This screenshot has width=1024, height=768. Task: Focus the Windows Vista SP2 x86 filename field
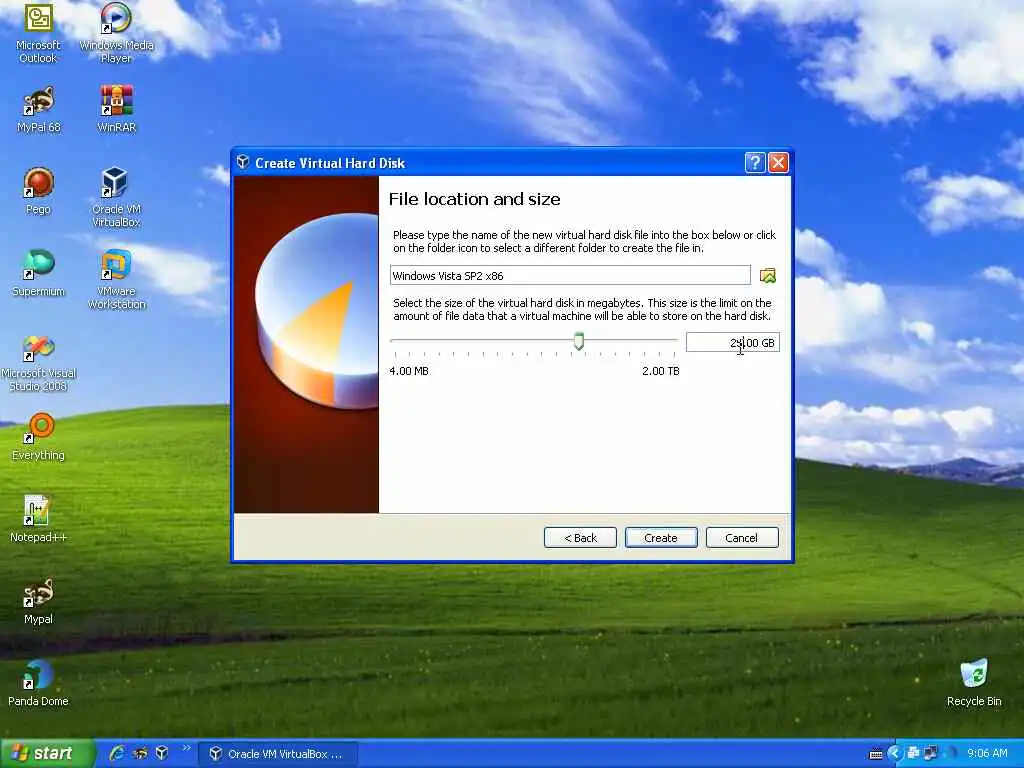click(x=570, y=275)
